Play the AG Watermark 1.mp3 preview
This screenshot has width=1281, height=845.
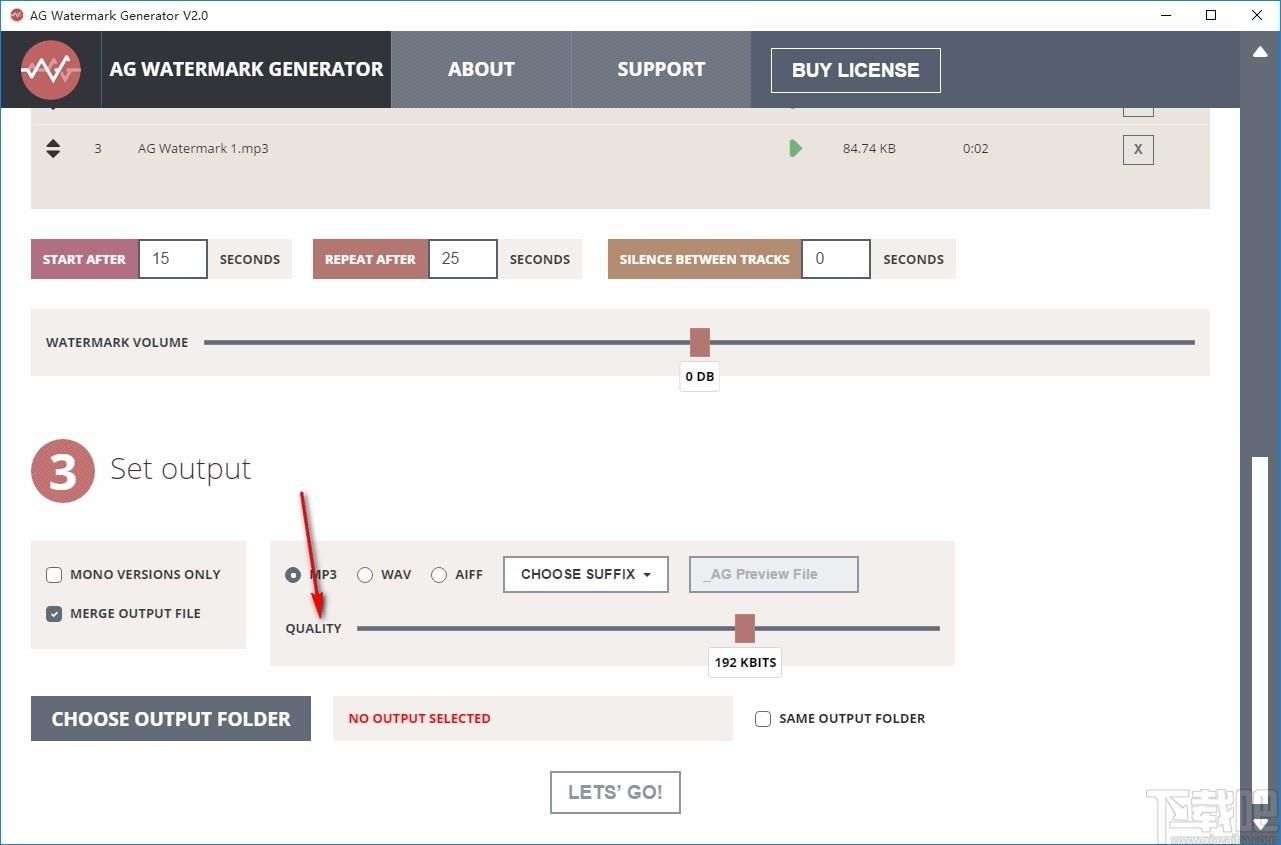pos(795,149)
